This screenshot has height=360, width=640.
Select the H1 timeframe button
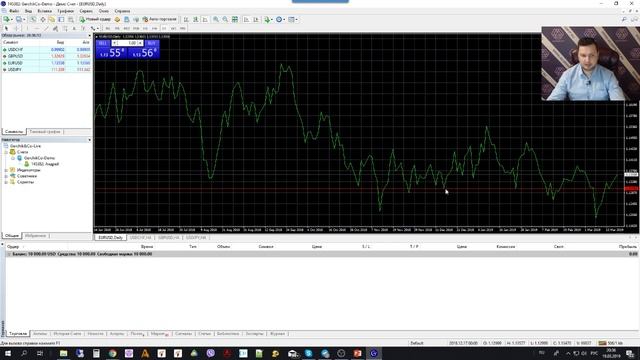[x=145, y=28]
